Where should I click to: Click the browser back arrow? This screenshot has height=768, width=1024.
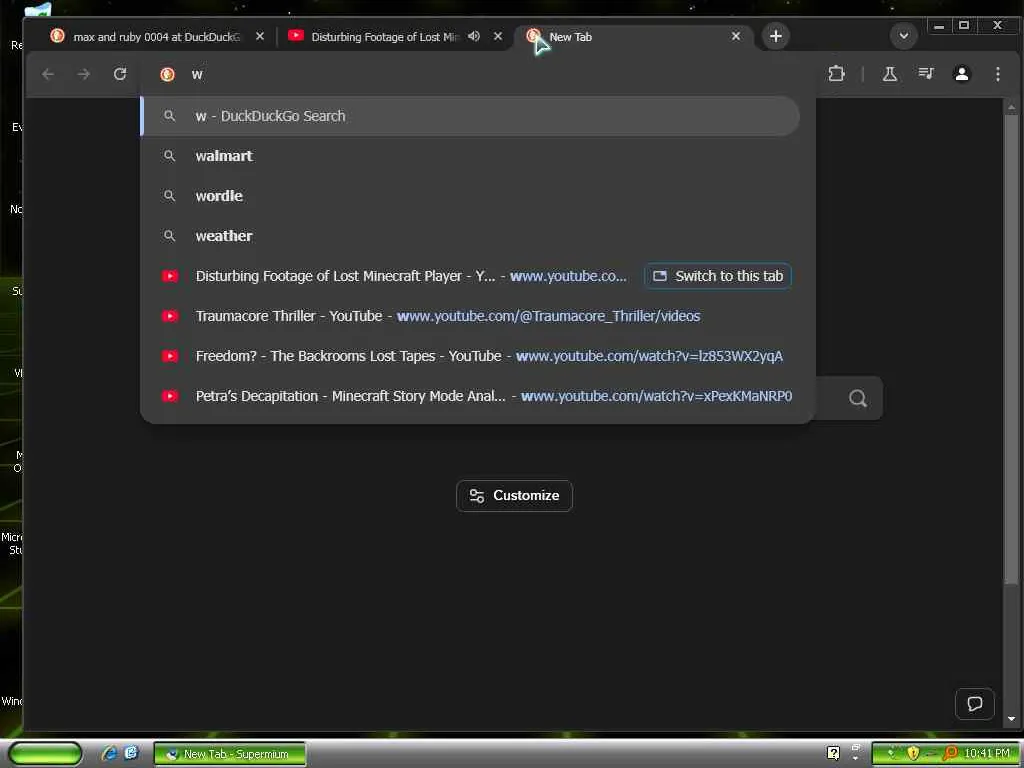(48, 74)
